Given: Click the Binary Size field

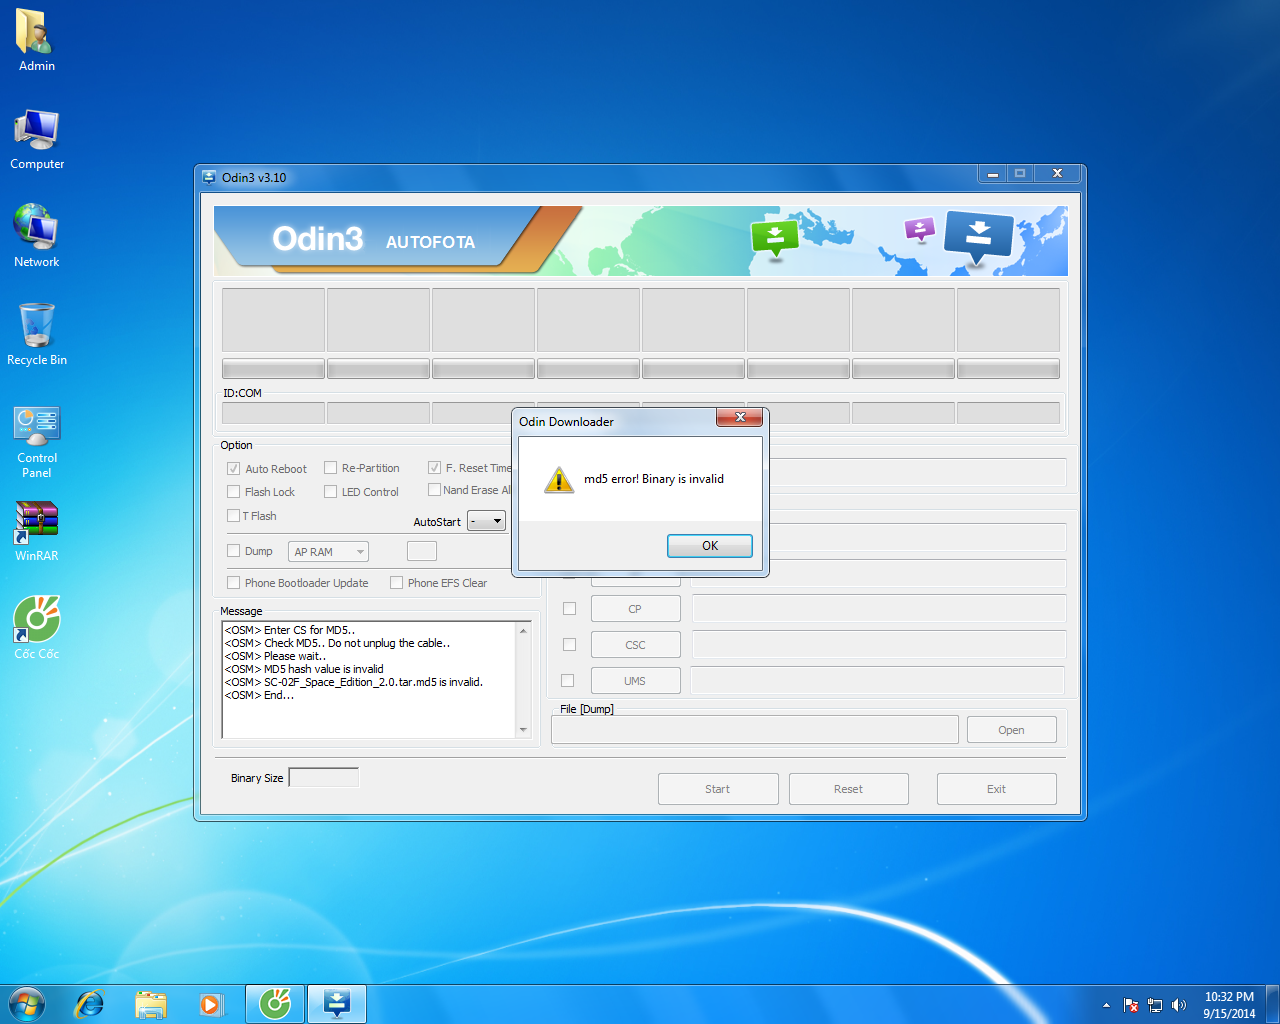Looking at the screenshot, I should click(323, 777).
